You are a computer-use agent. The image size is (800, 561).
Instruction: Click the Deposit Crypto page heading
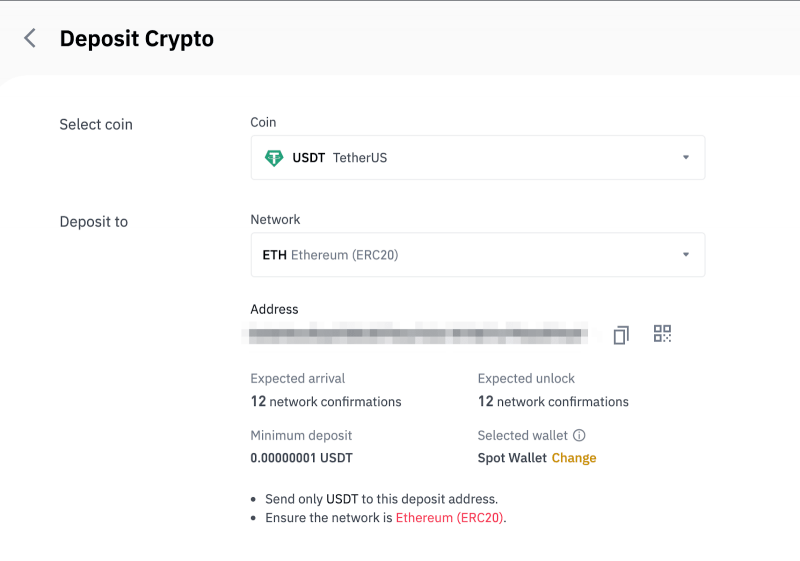[137, 39]
